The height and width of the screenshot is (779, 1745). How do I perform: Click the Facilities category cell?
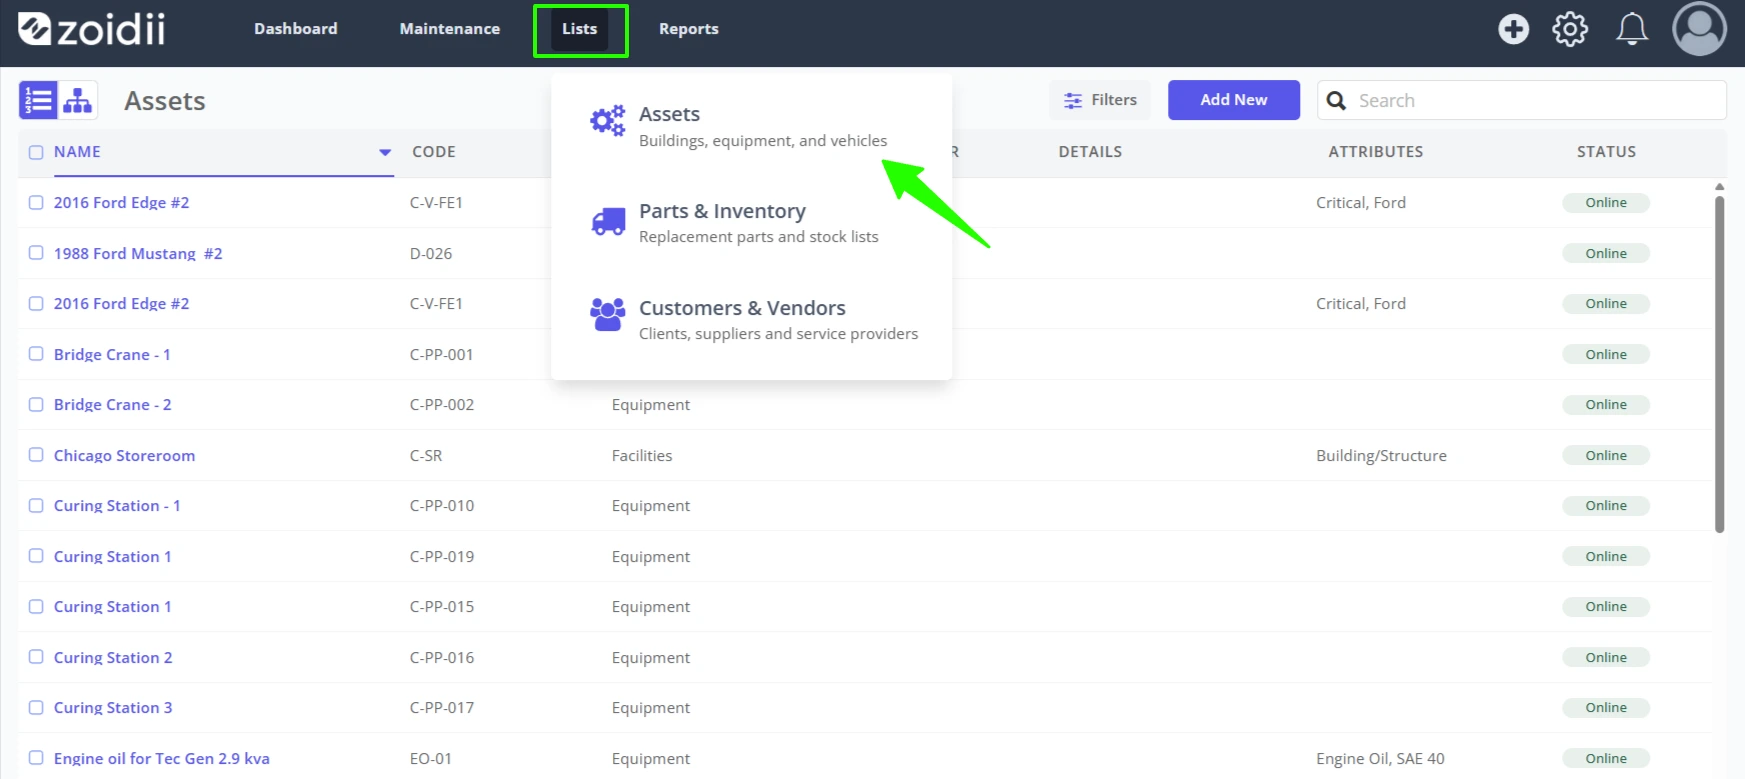pyautogui.click(x=642, y=455)
